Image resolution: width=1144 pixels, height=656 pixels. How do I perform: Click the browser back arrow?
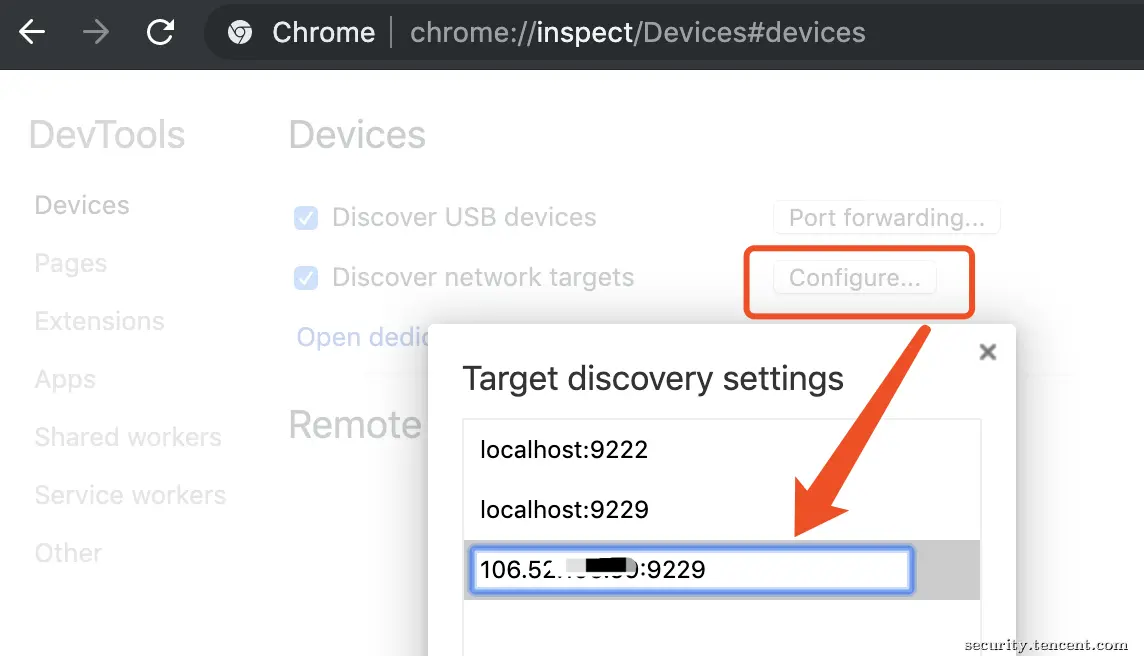coord(32,32)
